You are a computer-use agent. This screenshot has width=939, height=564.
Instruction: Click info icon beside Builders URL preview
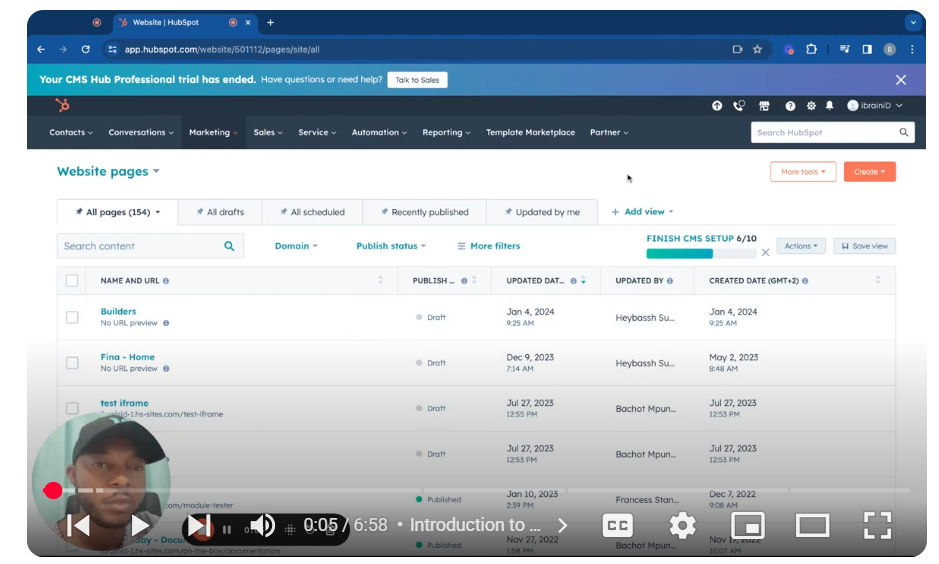[x=166, y=323]
